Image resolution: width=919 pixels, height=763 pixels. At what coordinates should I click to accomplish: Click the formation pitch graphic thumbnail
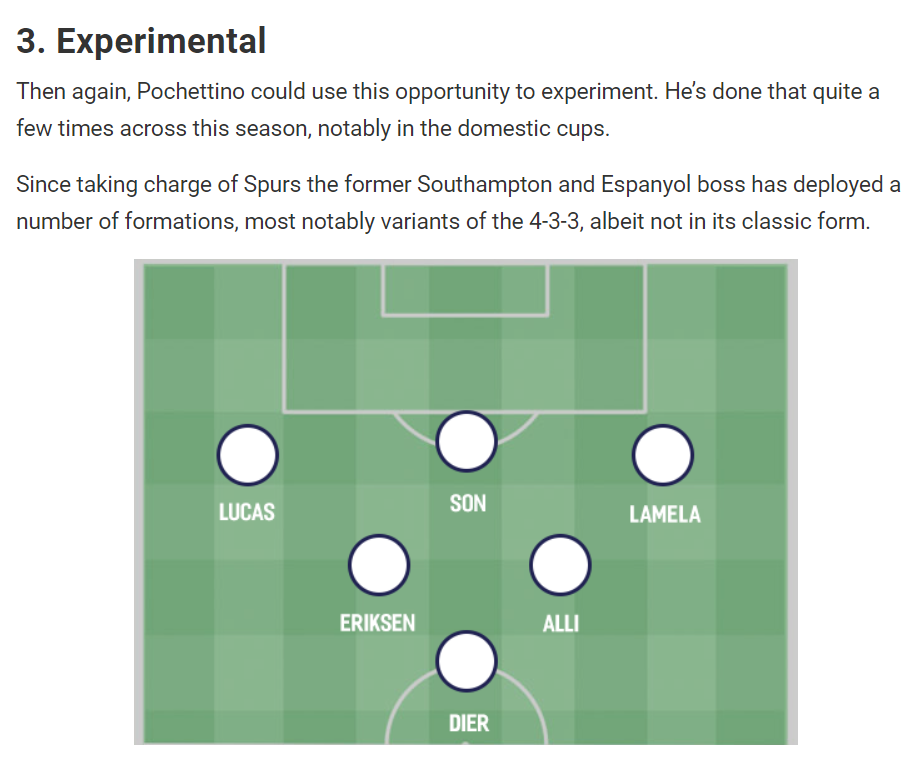(x=466, y=502)
